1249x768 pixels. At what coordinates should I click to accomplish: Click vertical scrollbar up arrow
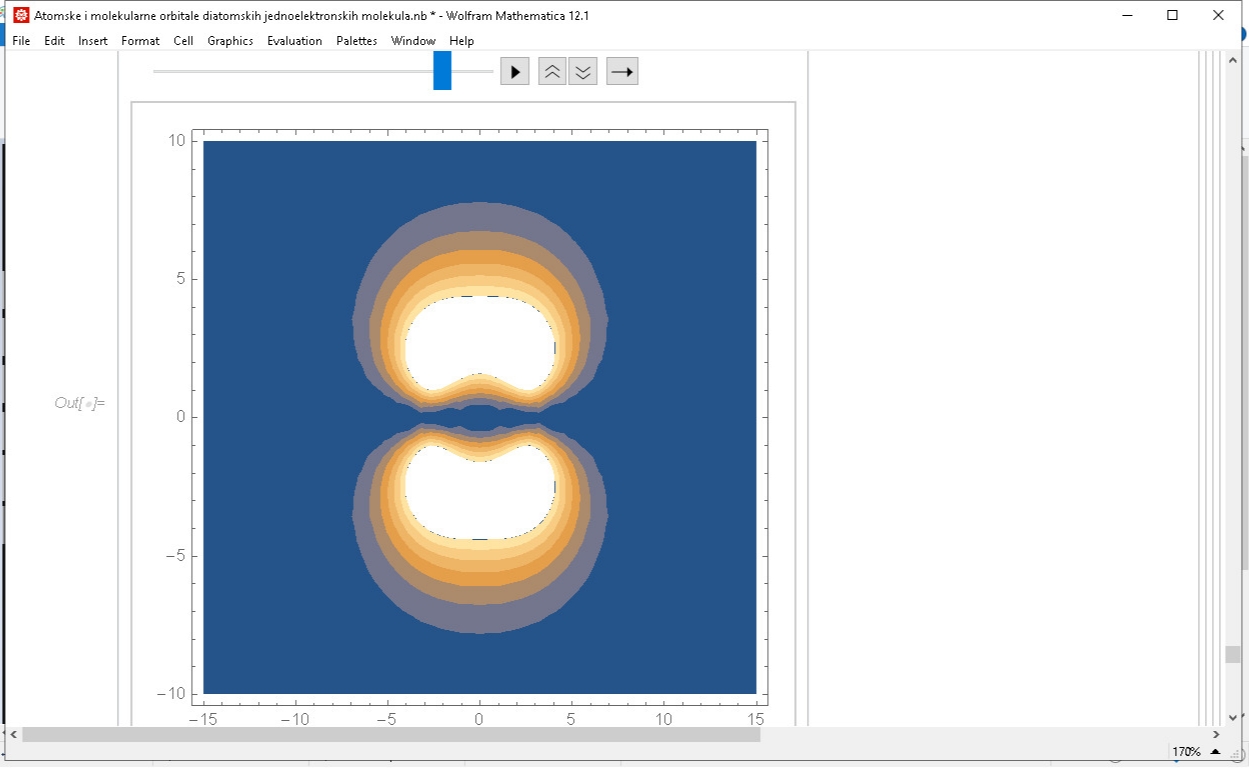point(1233,60)
